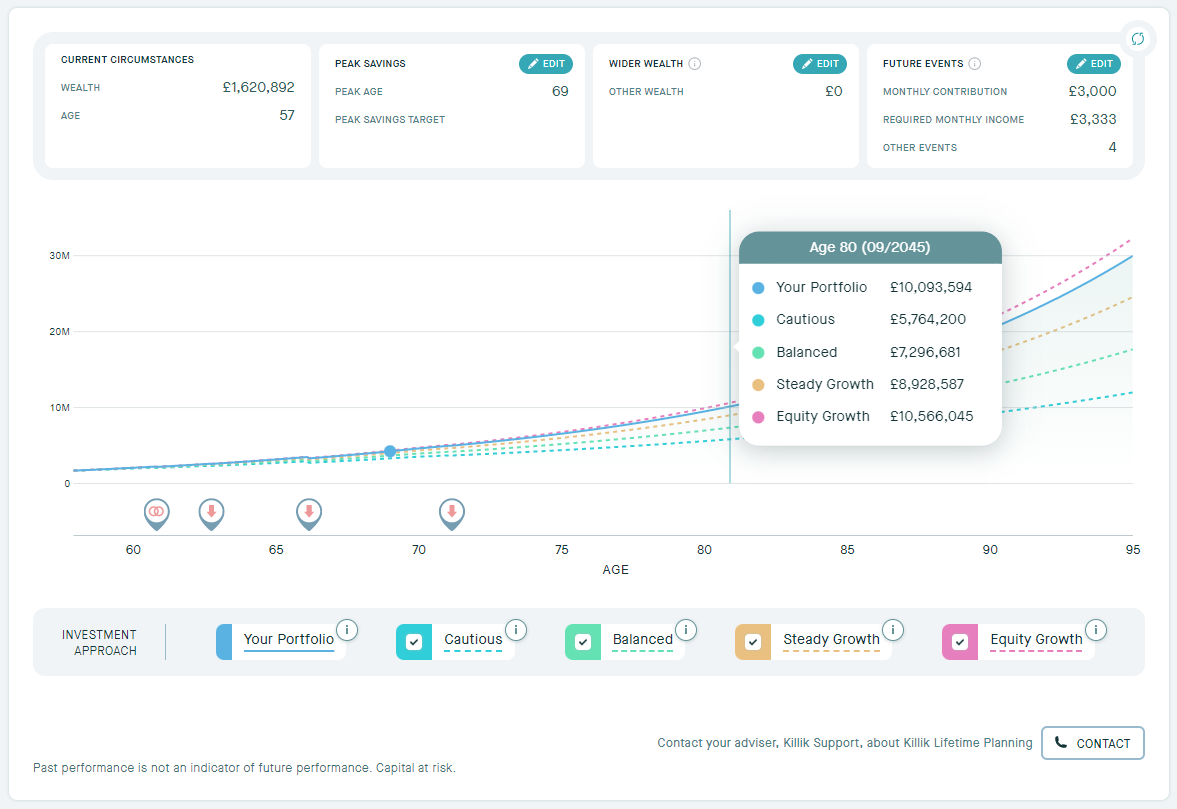
Task: Click the withdrawal marker near age 71
Action: (452, 512)
